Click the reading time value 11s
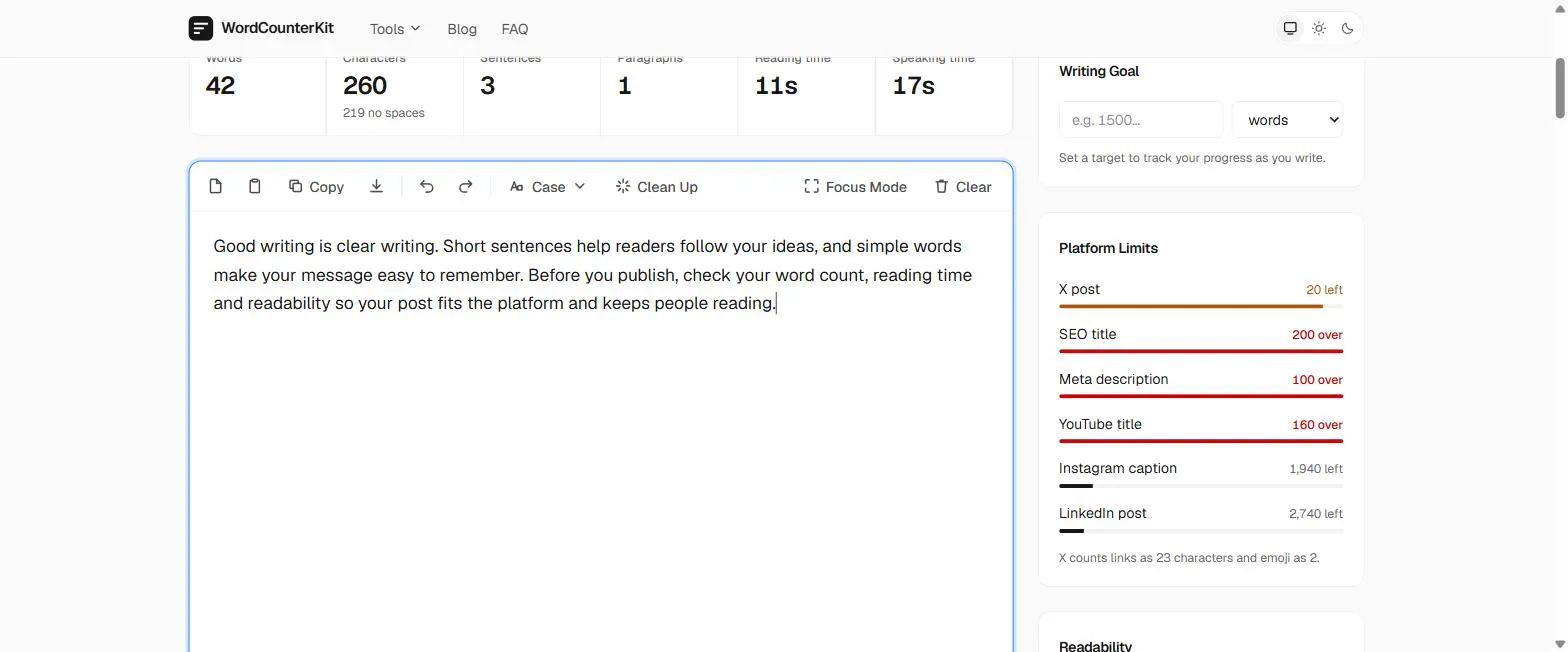The height and width of the screenshot is (652, 1568). [x=776, y=86]
